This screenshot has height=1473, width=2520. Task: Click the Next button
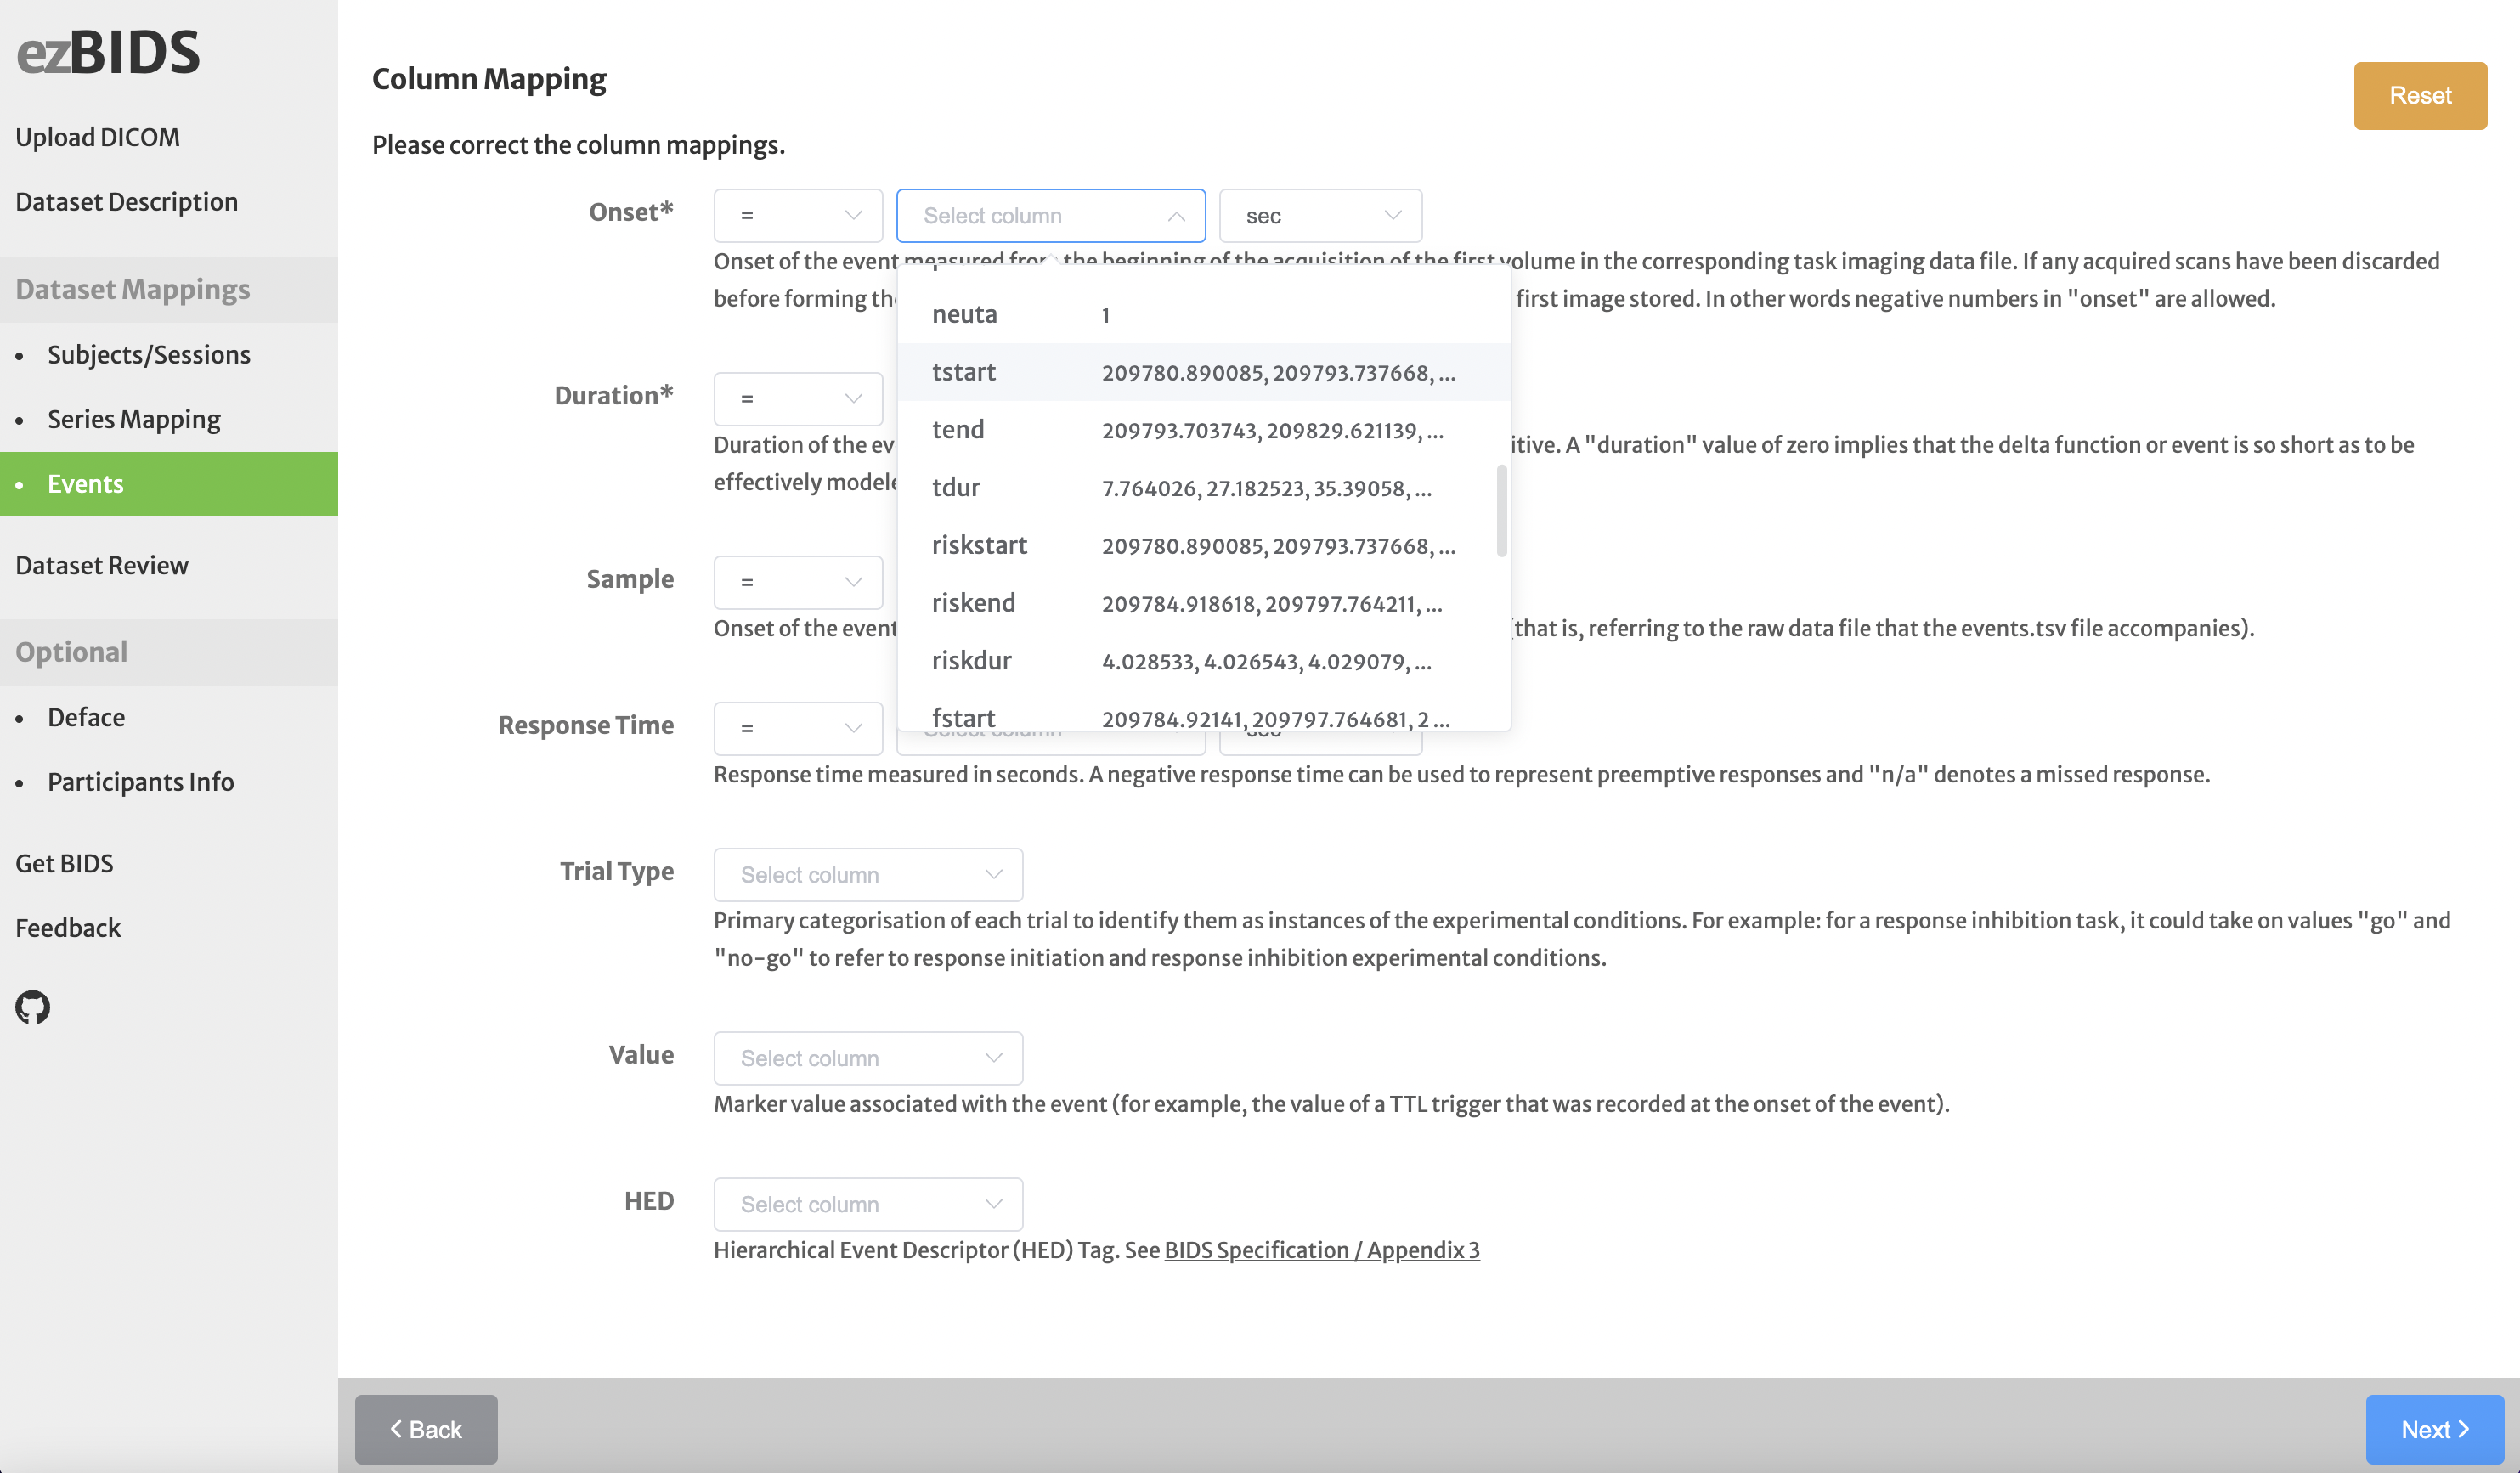click(x=2435, y=1430)
